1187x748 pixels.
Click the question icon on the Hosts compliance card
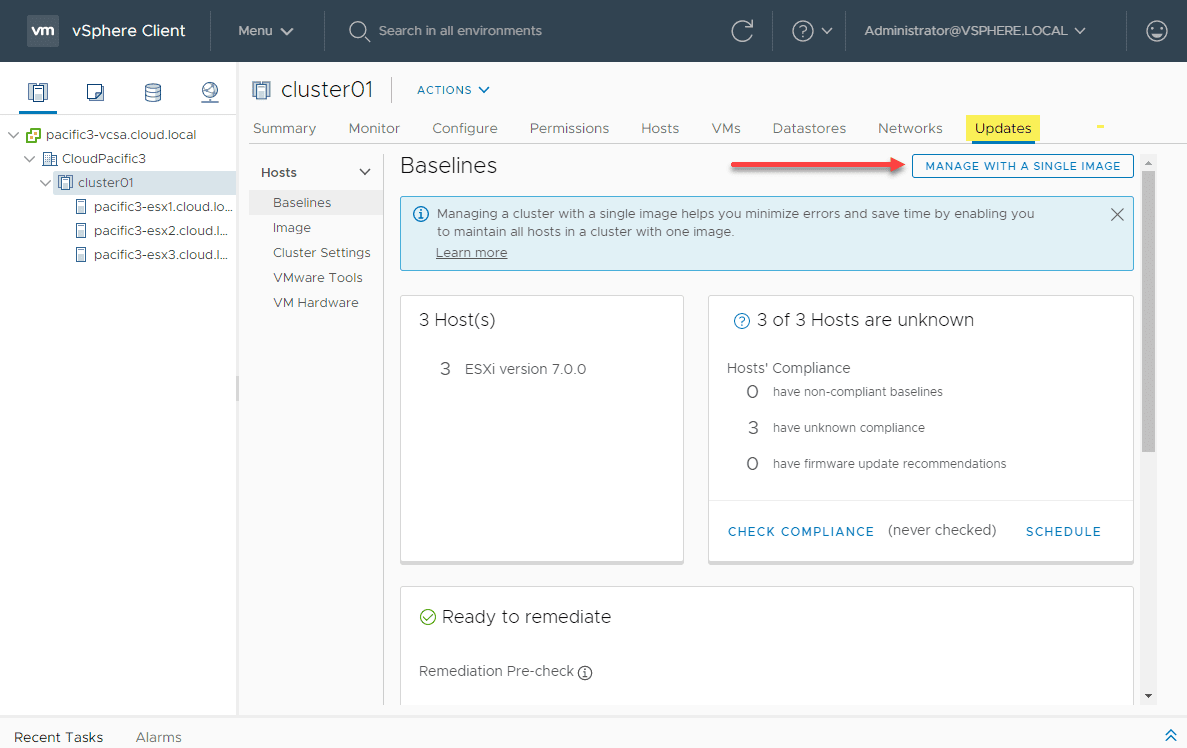click(x=741, y=320)
